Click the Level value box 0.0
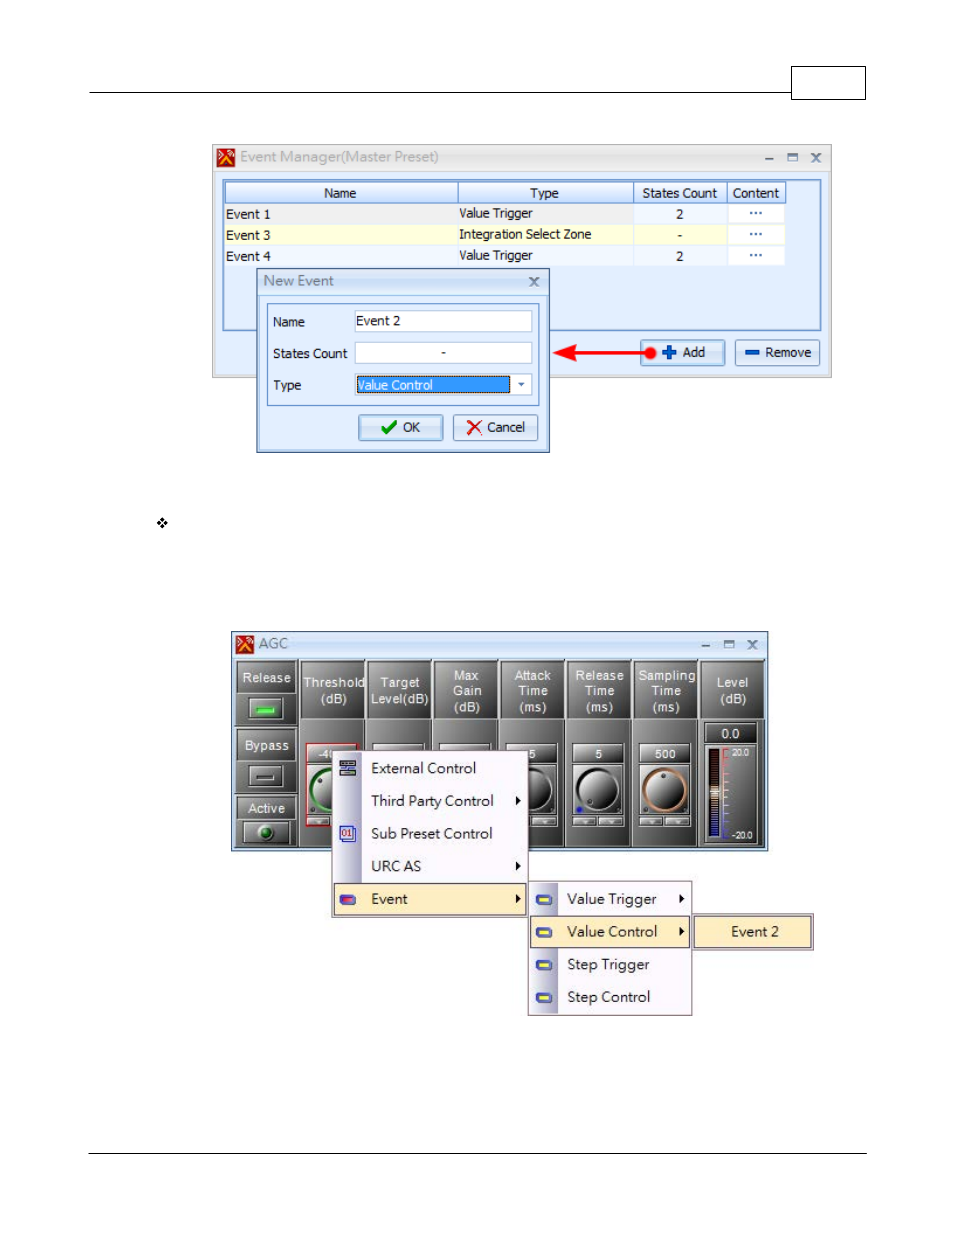Image resolution: width=954 pixels, height=1235 pixels. [x=731, y=734]
